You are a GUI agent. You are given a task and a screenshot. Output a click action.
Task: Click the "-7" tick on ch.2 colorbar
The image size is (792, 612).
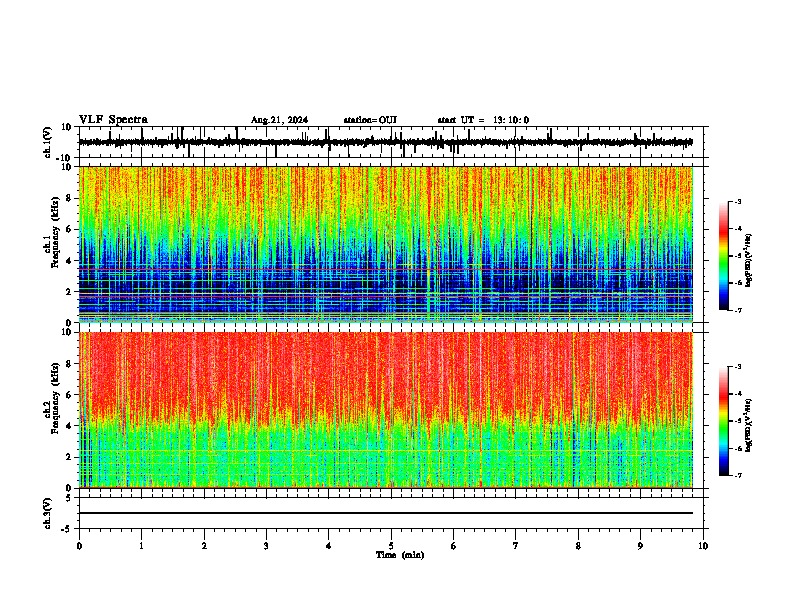(x=738, y=475)
